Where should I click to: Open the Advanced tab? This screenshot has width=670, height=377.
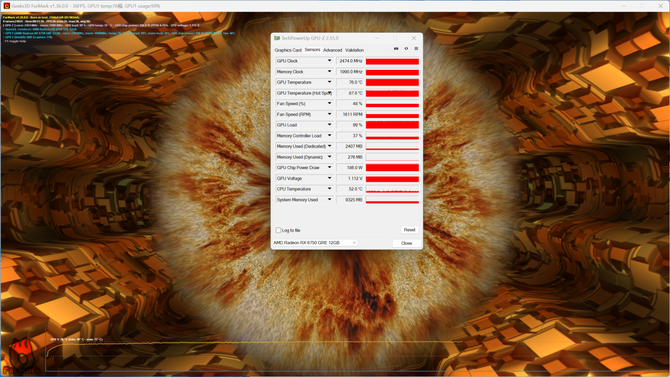pyautogui.click(x=332, y=50)
